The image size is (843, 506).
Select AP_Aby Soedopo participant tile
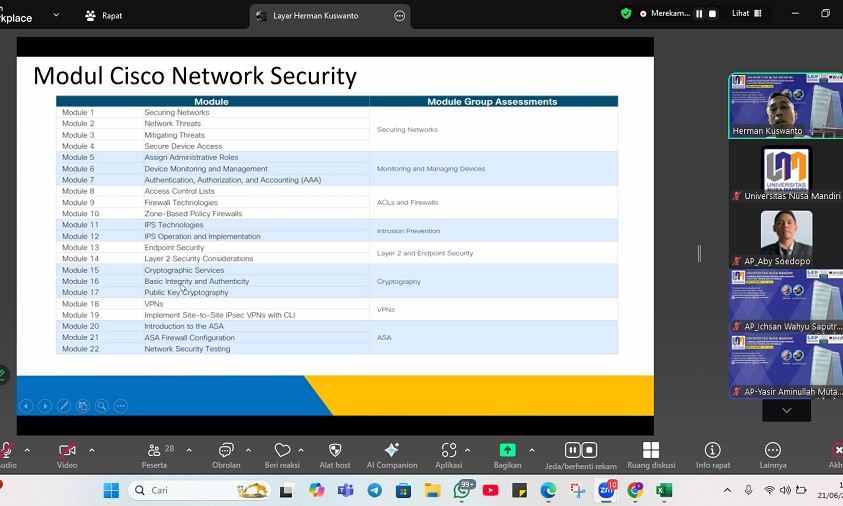tap(786, 238)
